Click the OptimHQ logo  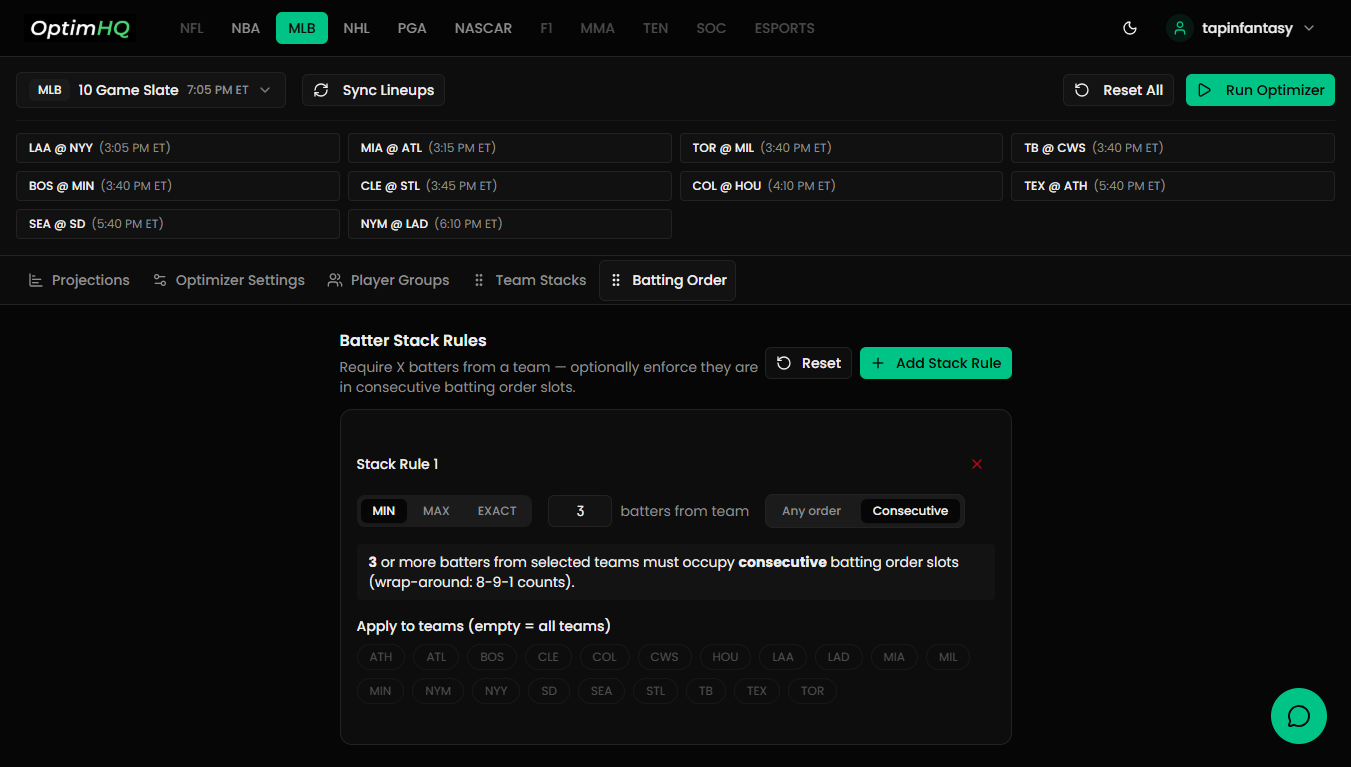[x=80, y=28]
